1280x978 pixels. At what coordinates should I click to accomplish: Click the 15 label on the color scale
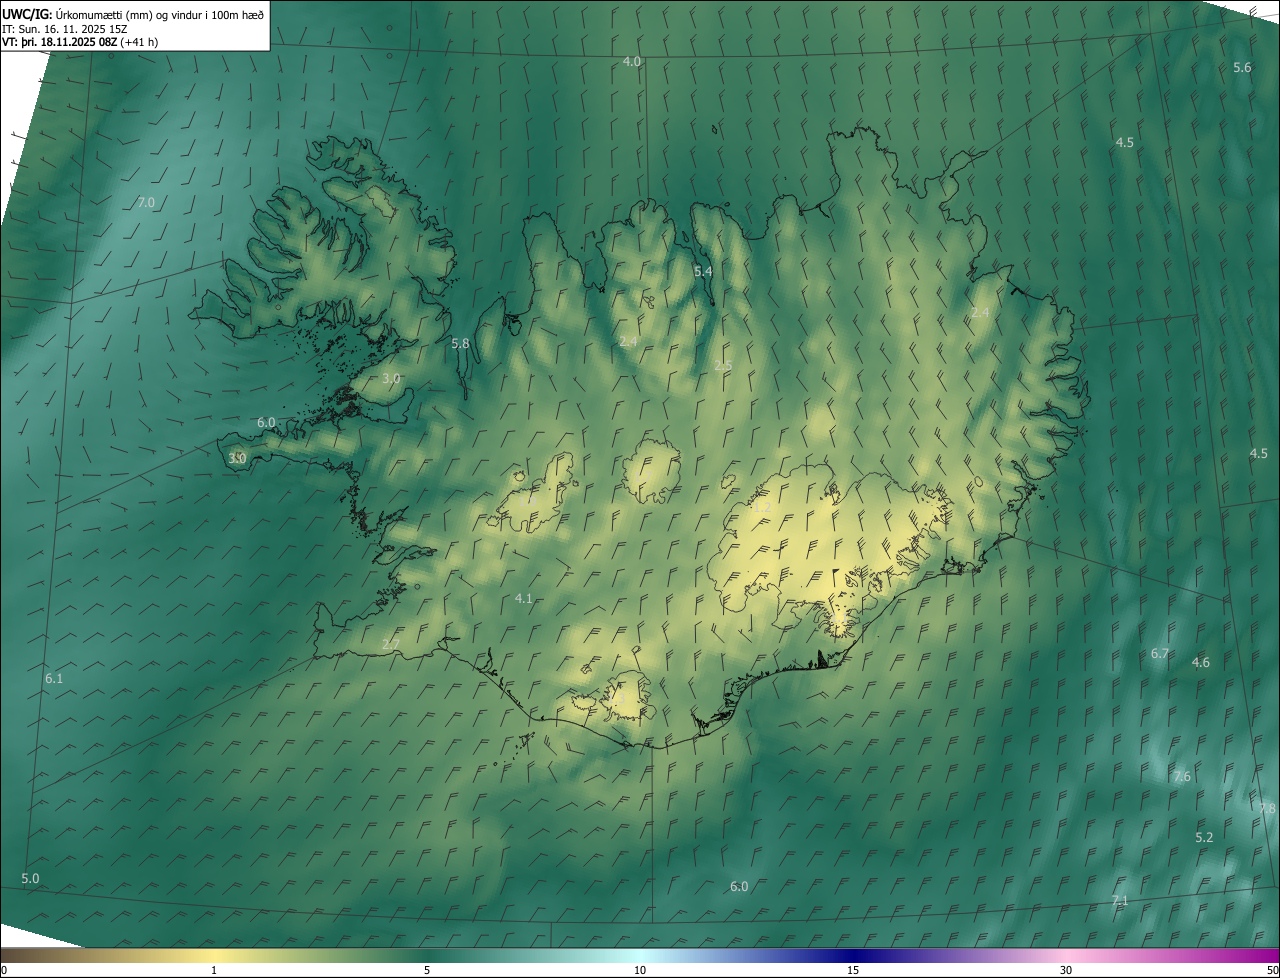tap(853, 971)
